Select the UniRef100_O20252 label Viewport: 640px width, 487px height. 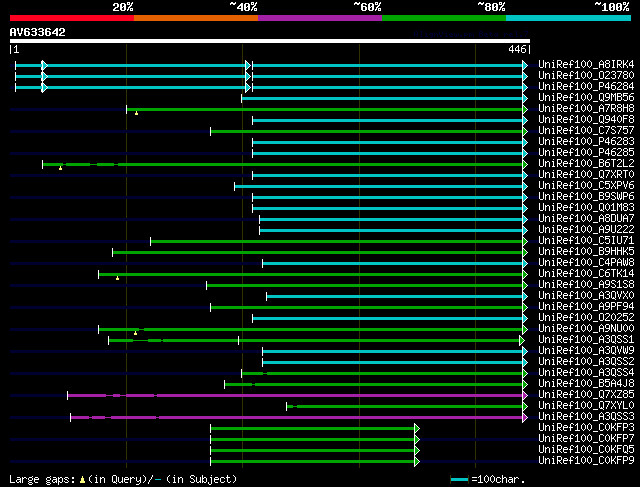pyautogui.click(x=586, y=318)
